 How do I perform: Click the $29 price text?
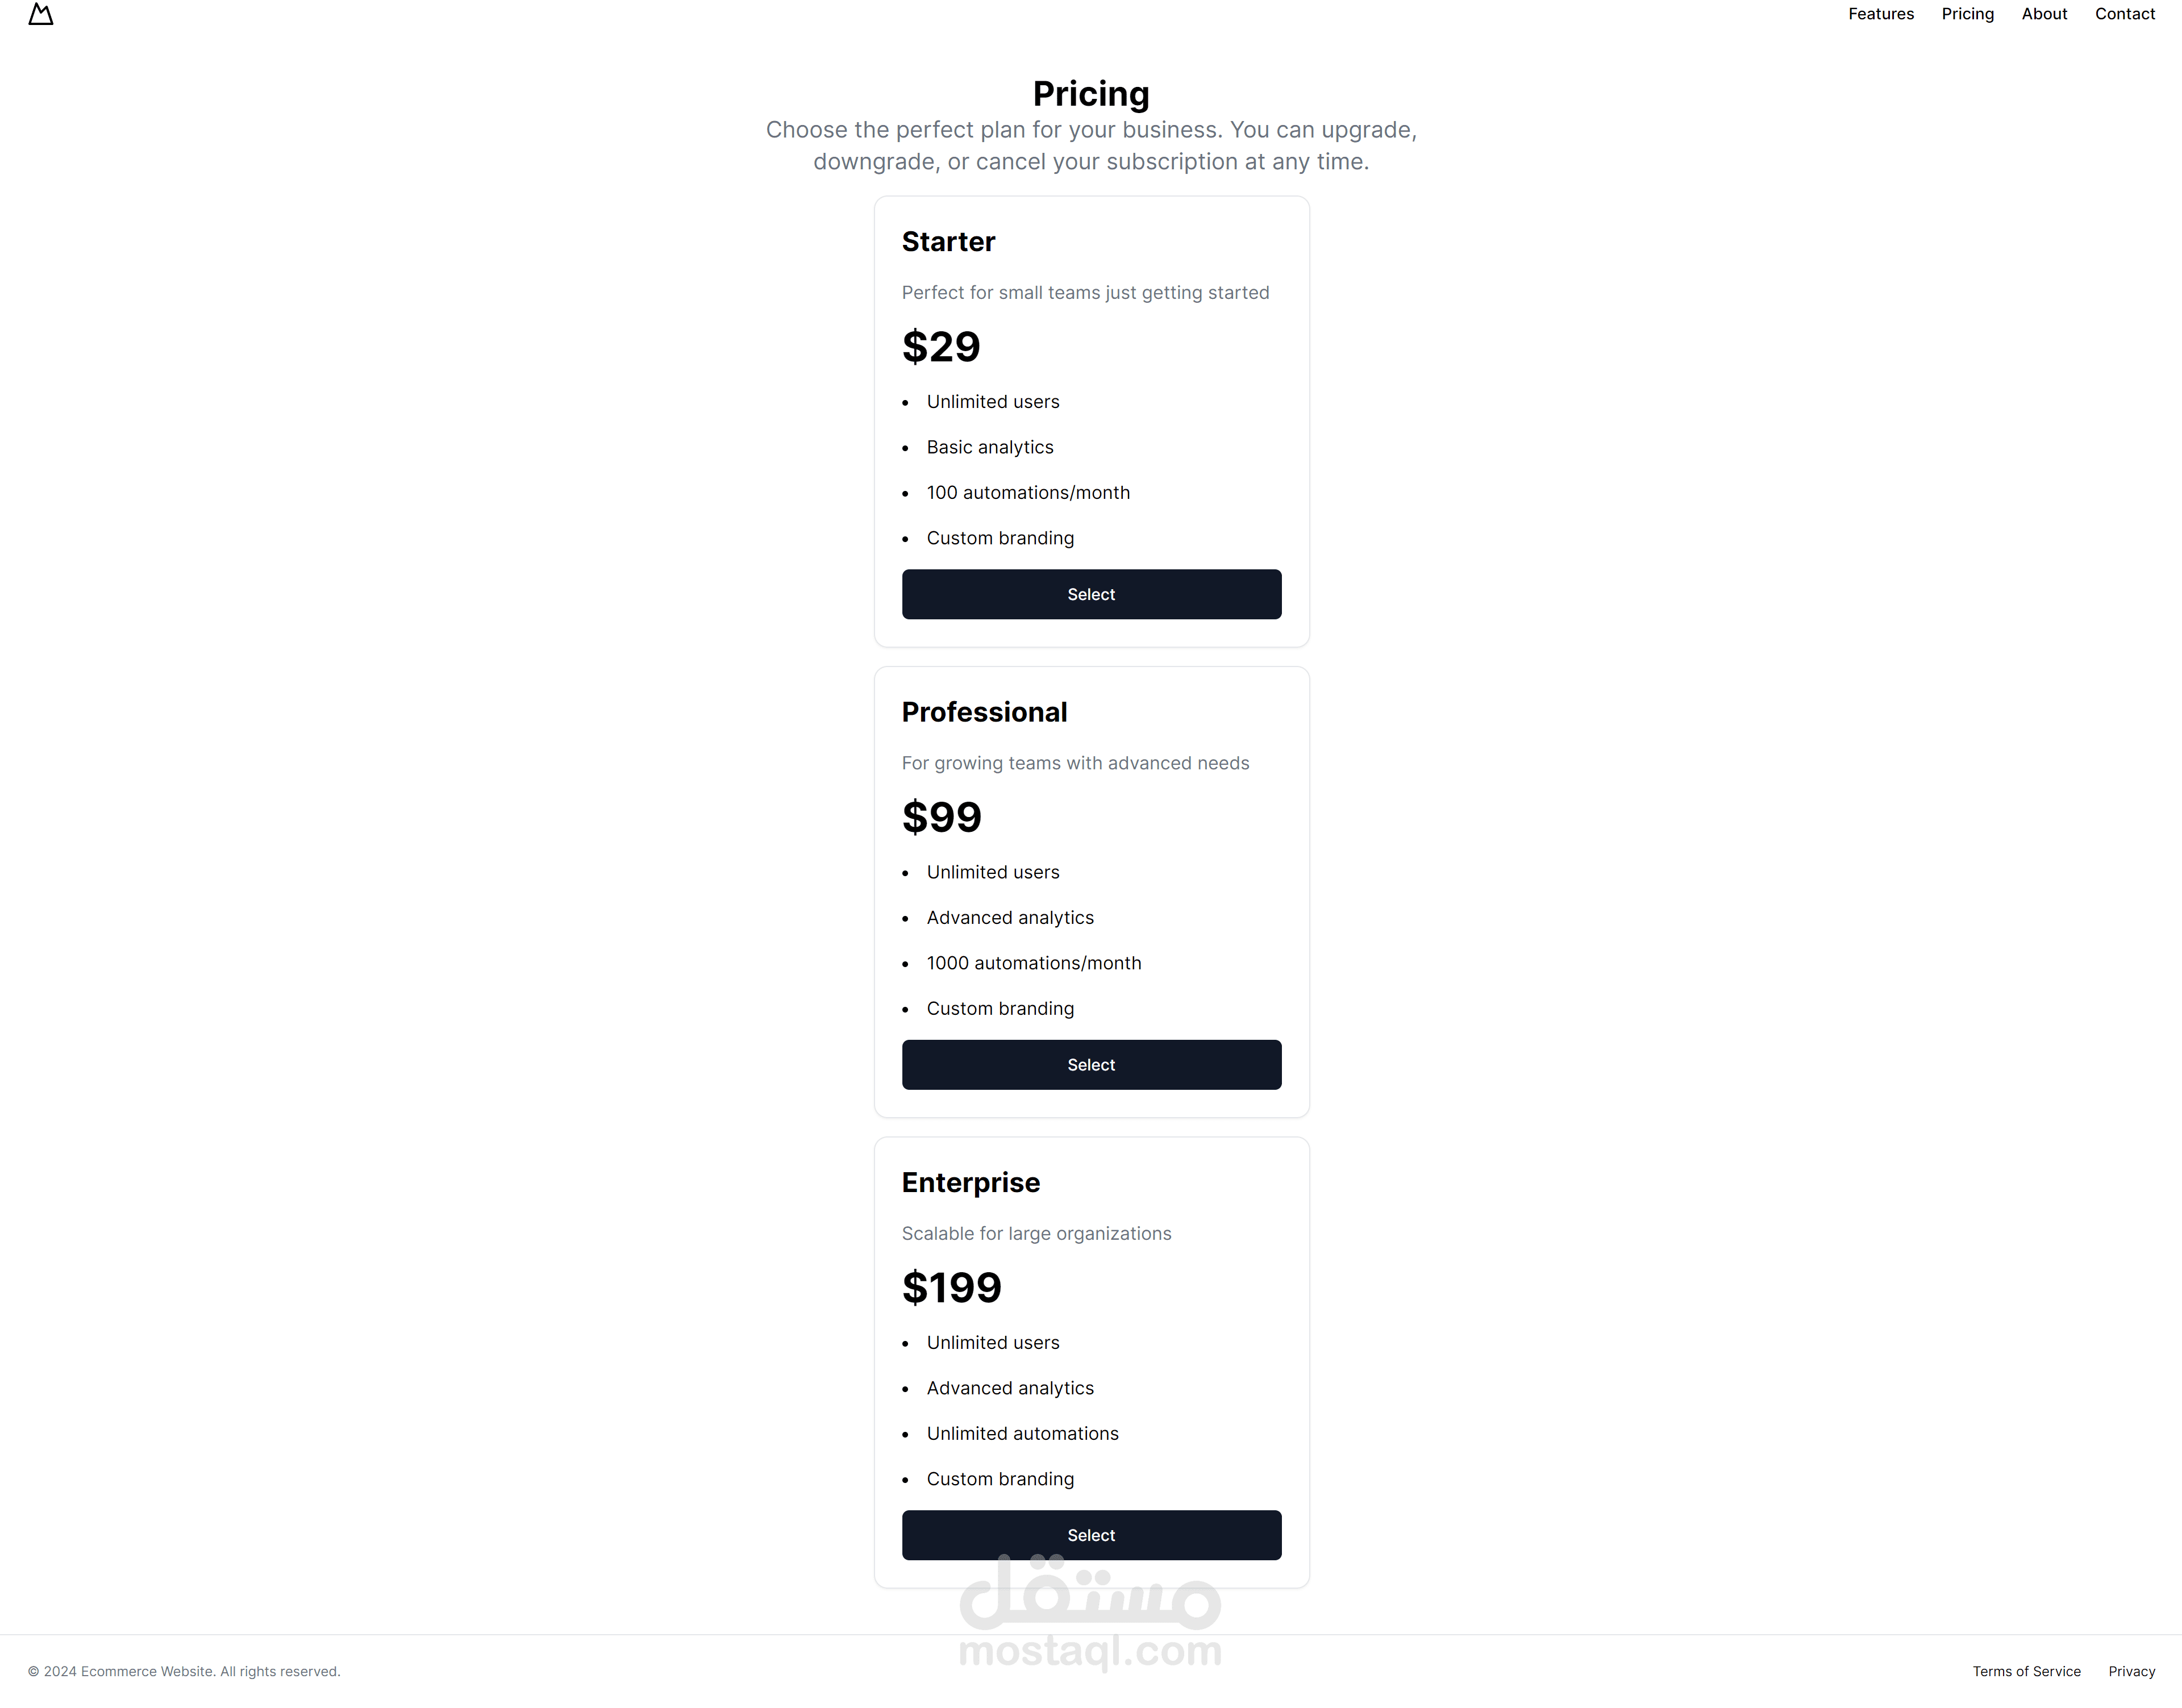(x=941, y=347)
